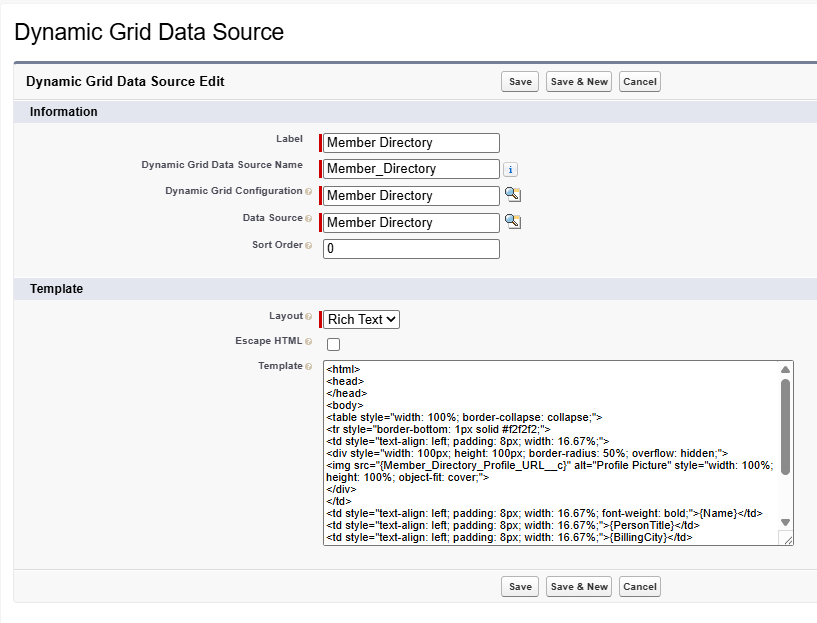Click the info icon beside Data Source Name
Image resolution: width=817 pixels, height=623 pixels.
point(510,170)
